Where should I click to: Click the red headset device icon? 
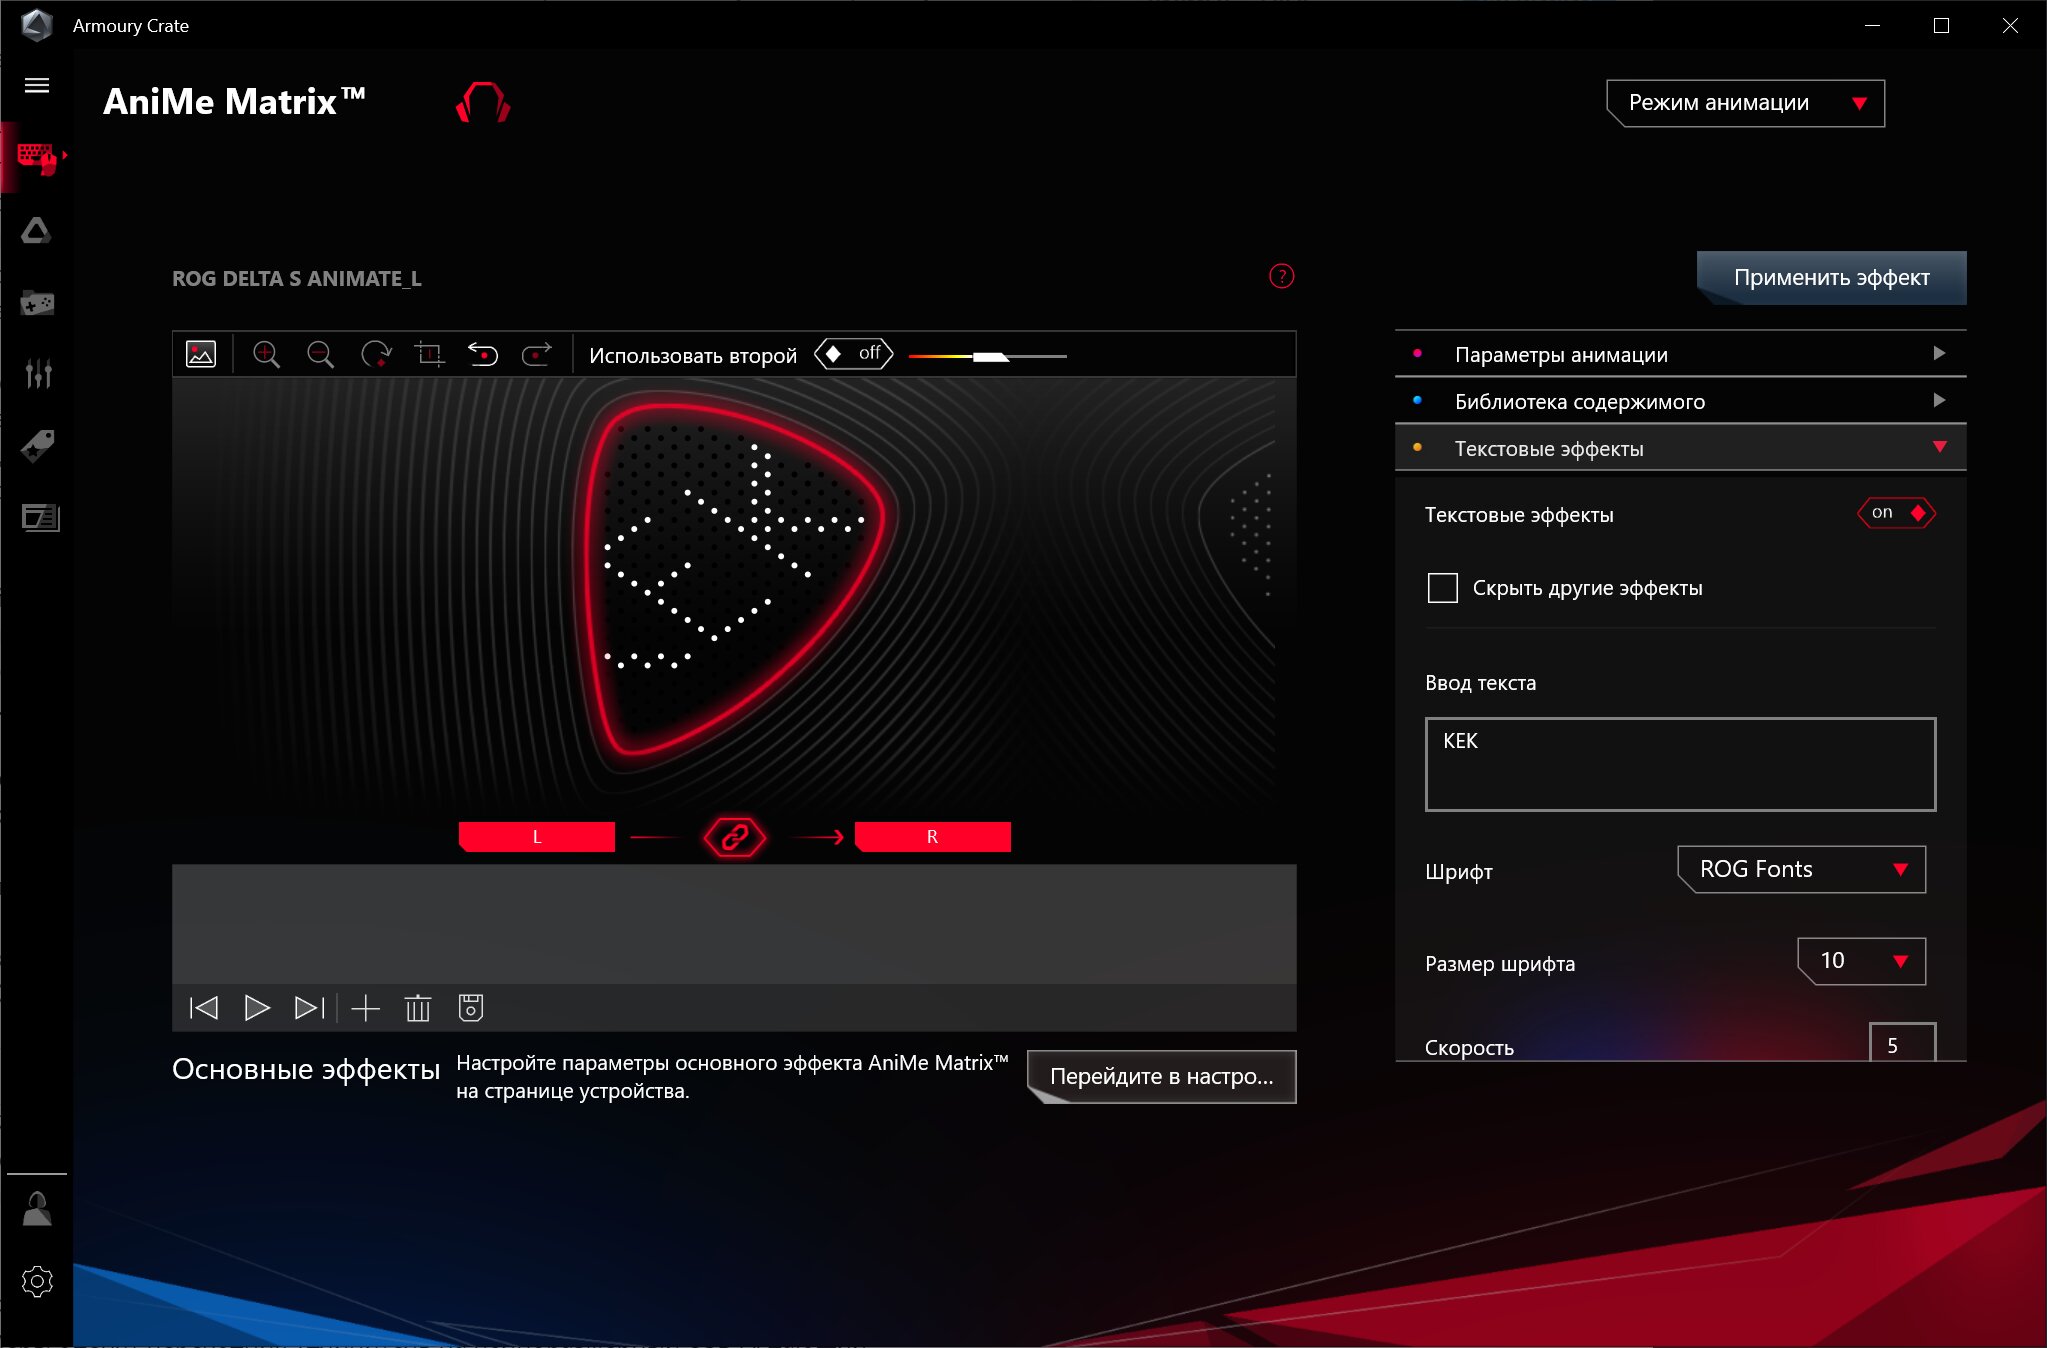[483, 102]
